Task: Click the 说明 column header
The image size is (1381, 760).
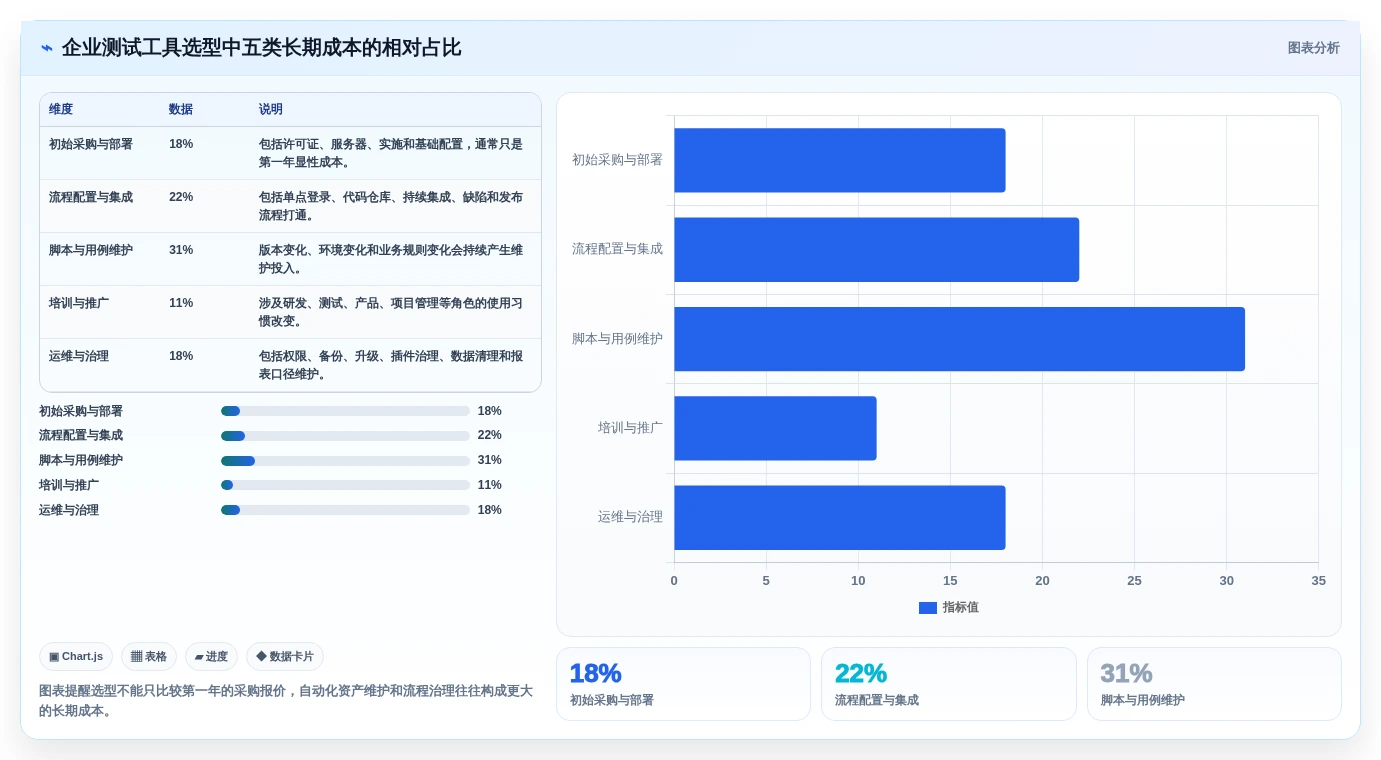Action: [x=271, y=109]
